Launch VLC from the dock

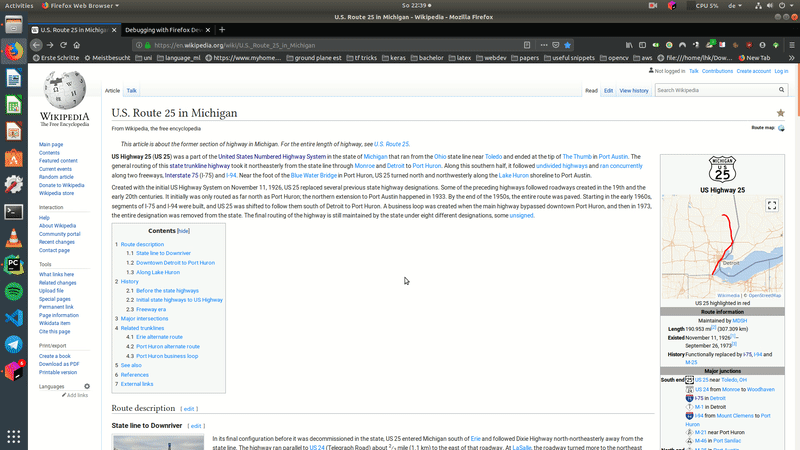pos(14,238)
